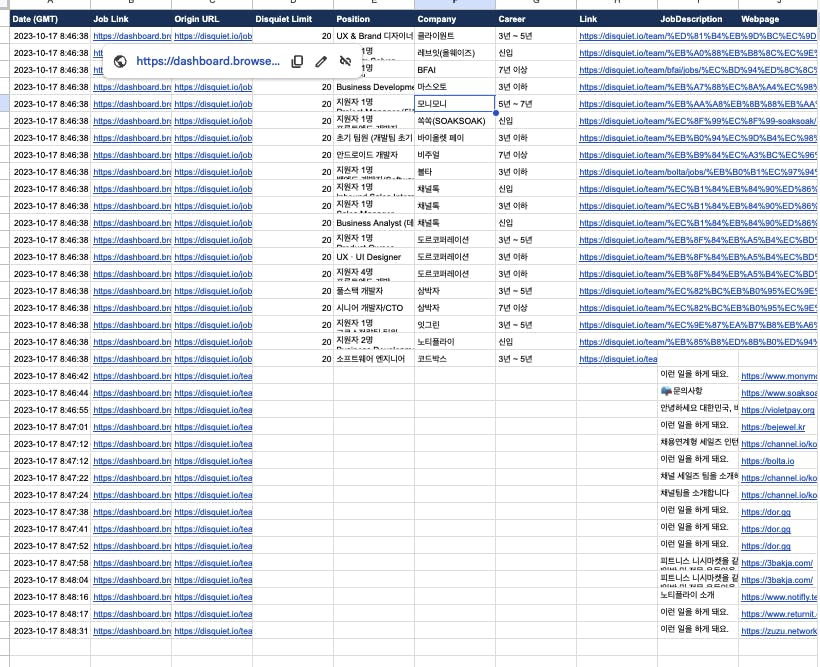Click the UX & Brand 디자이너 position cell
Viewport: 820px width, 667px height.
[374, 36]
